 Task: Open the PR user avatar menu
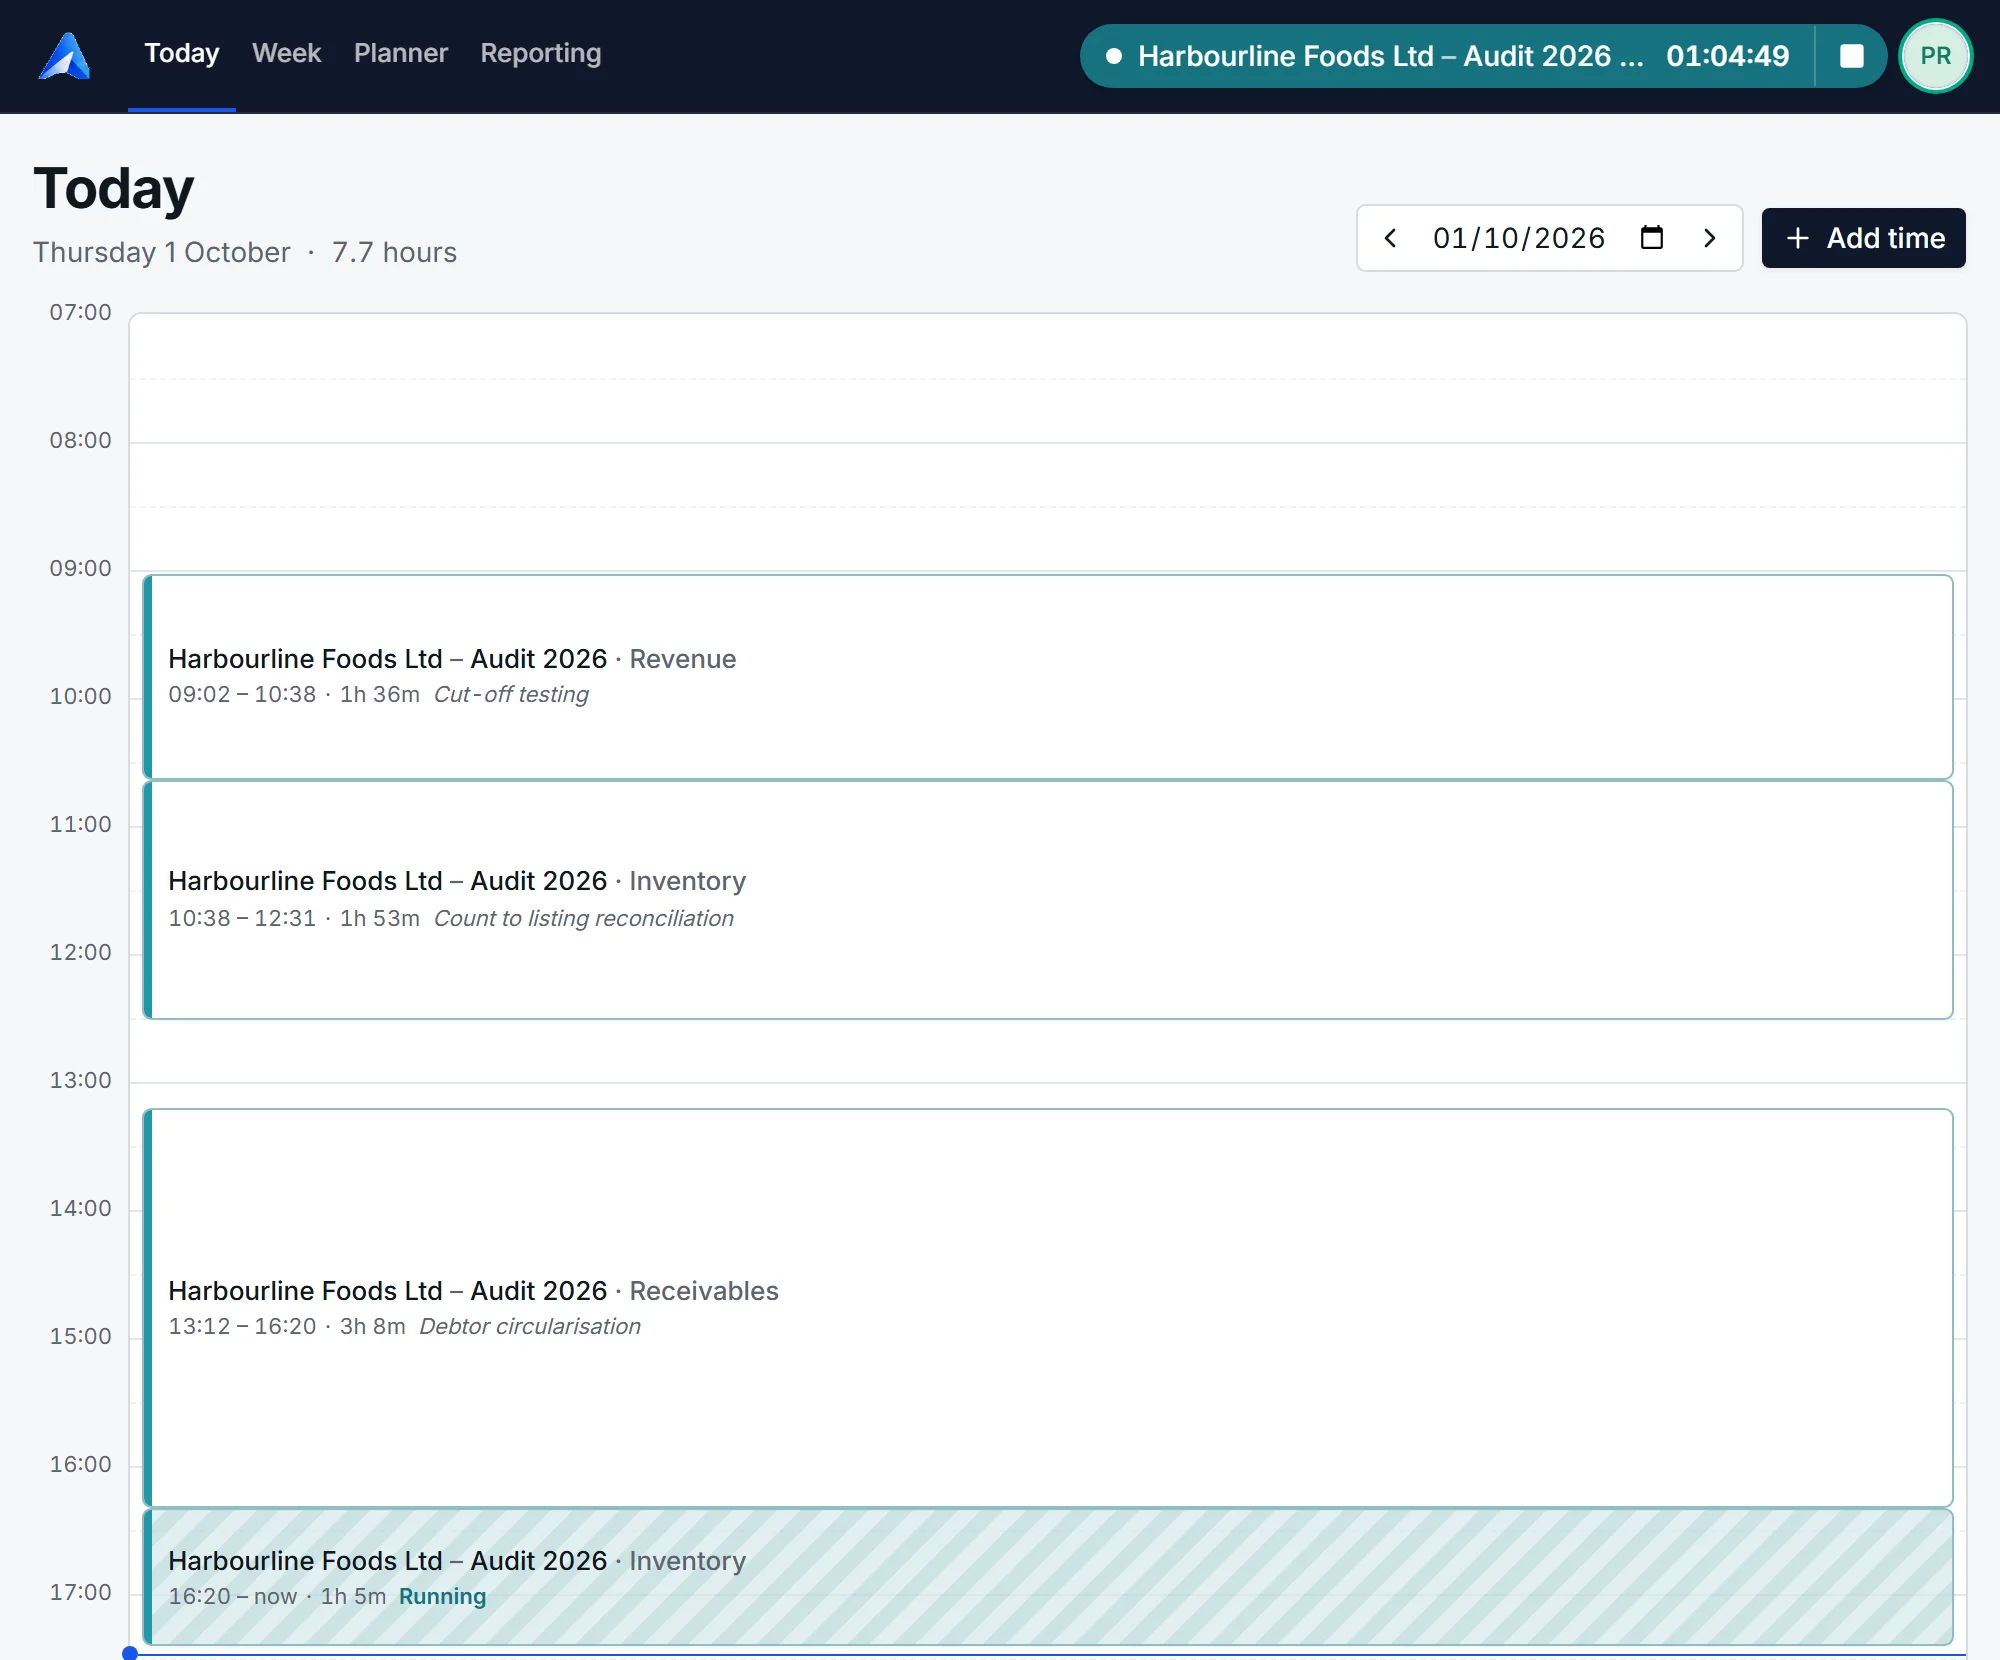pos(1935,56)
